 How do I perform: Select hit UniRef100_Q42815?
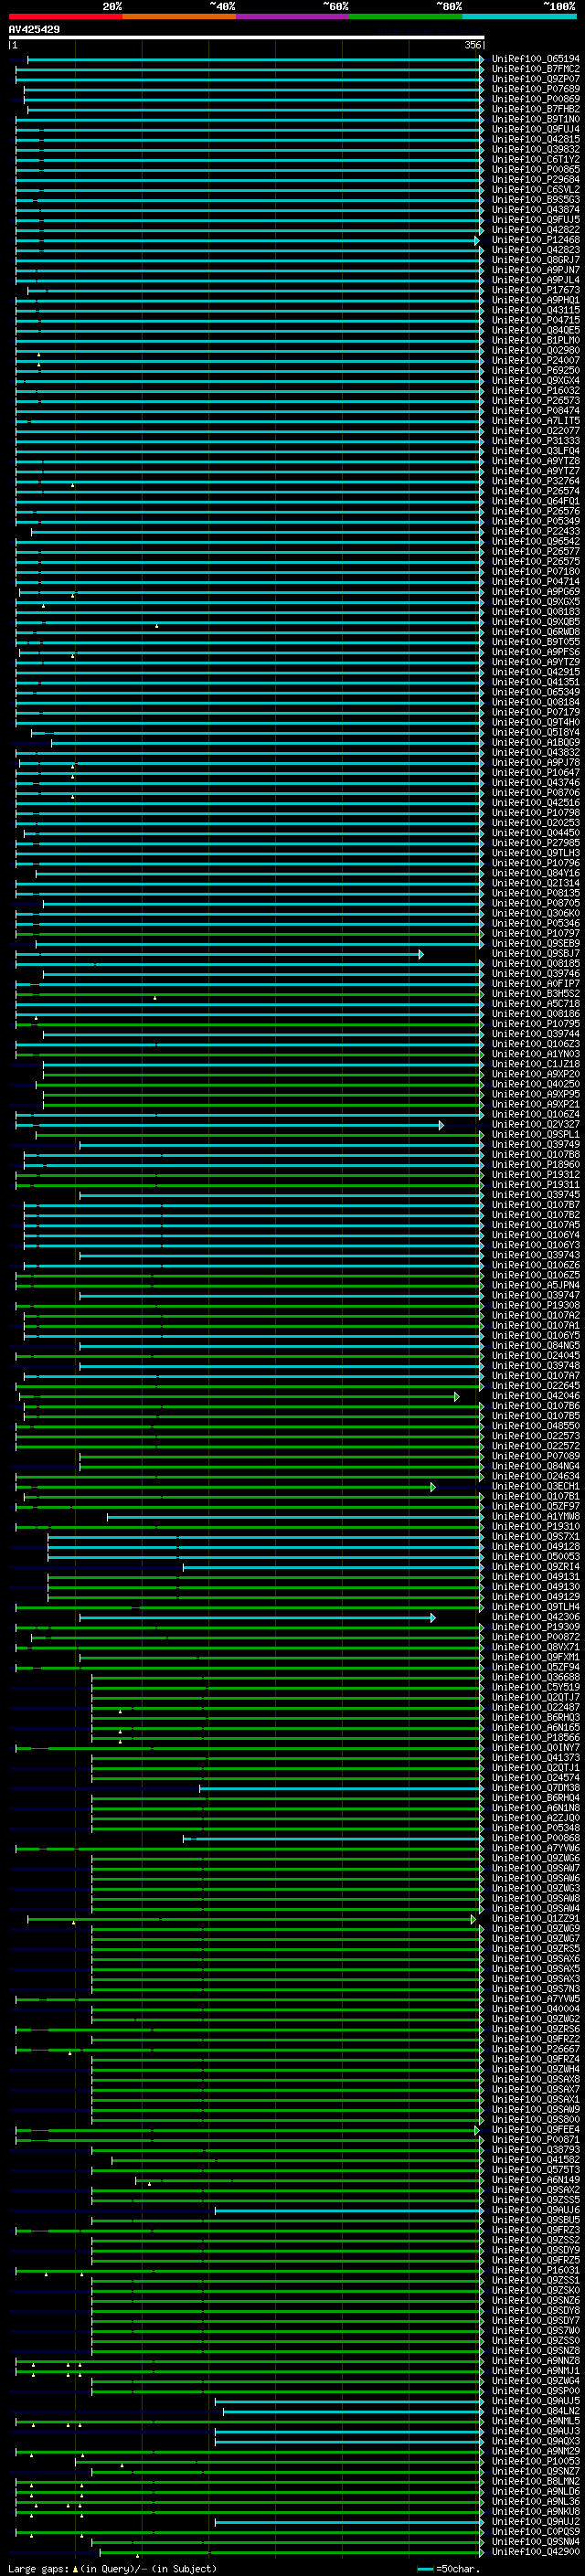(x=536, y=139)
